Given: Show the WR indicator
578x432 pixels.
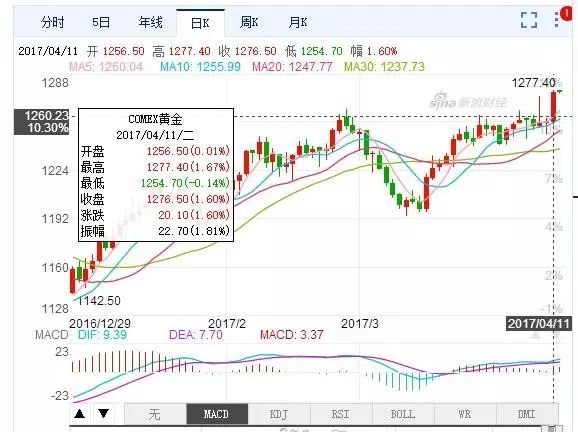Looking at the screenshot, I should (464, 414).
